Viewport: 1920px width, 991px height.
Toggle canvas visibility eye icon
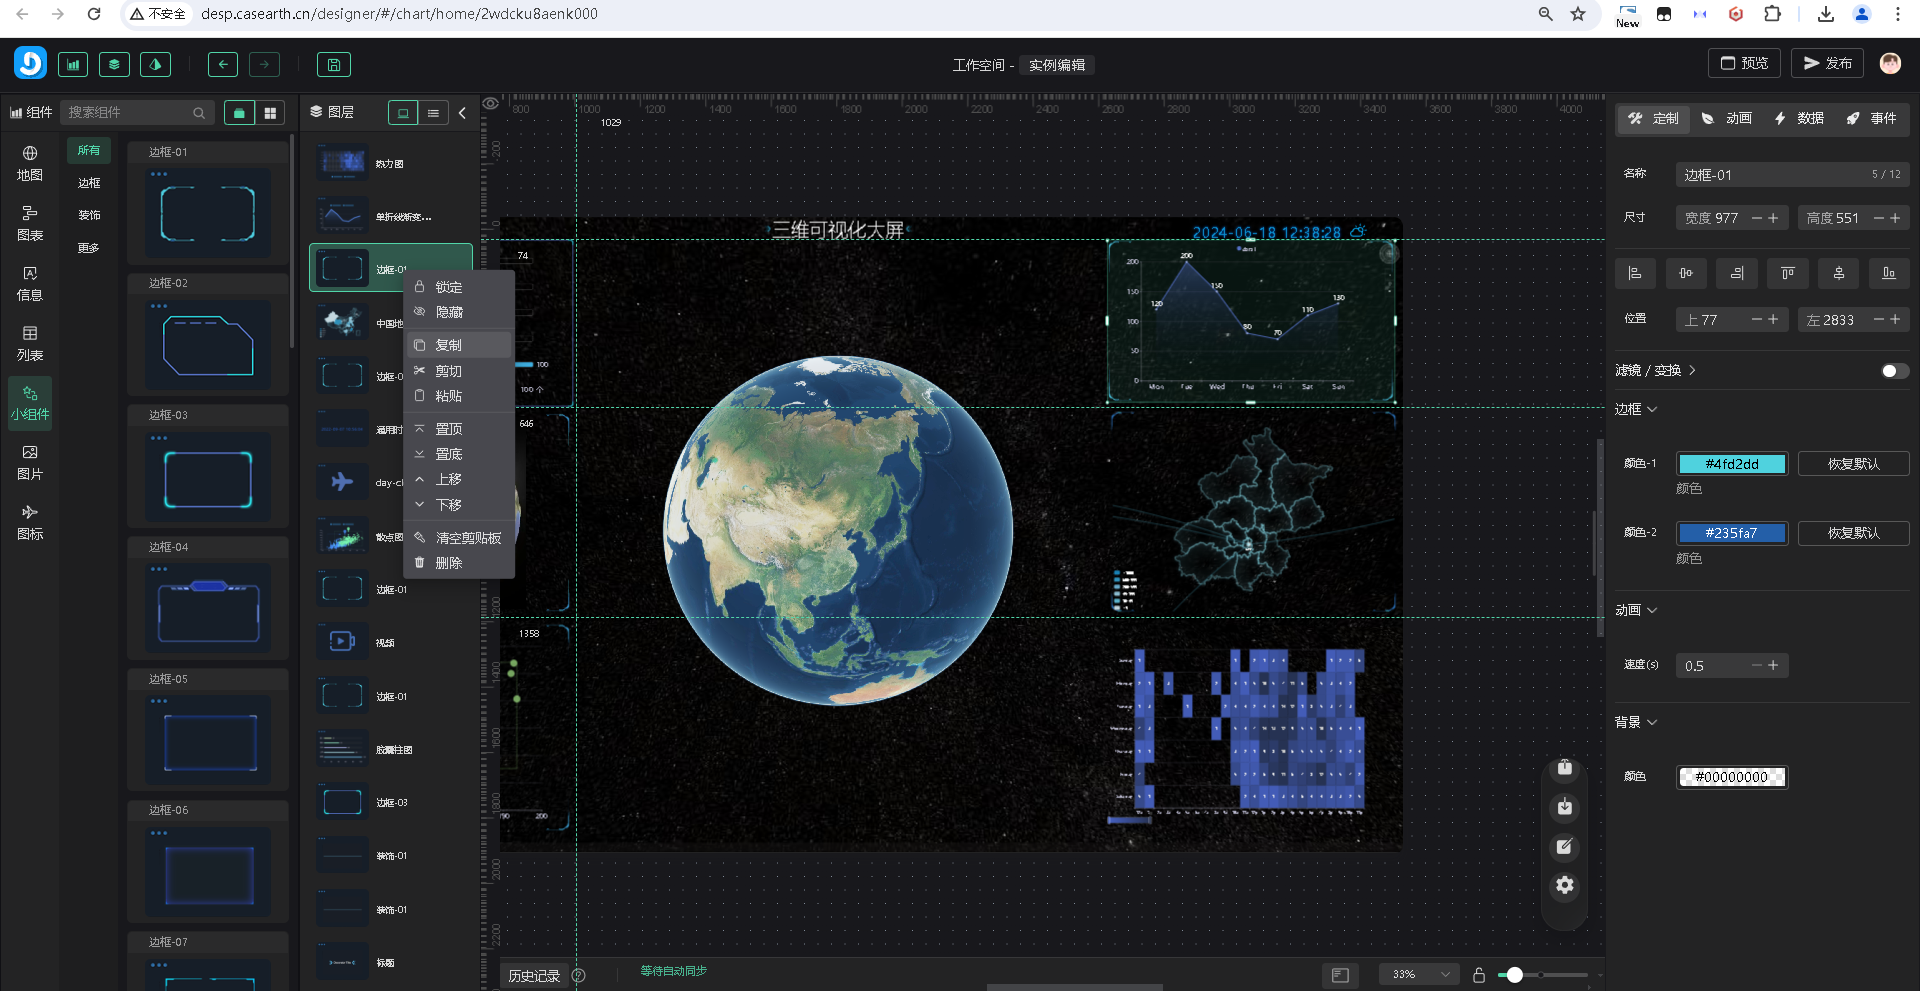[x=491, y=104]
